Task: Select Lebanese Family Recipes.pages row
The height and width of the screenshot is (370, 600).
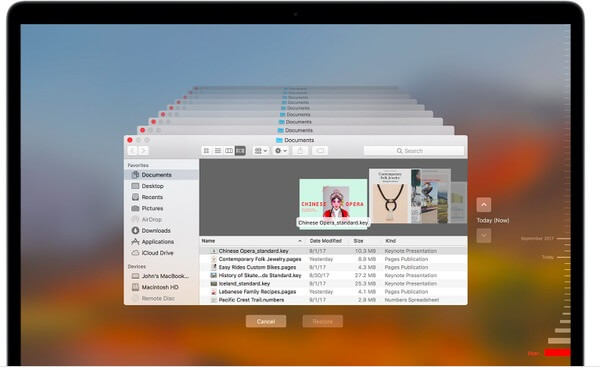Action: (333, 292)
